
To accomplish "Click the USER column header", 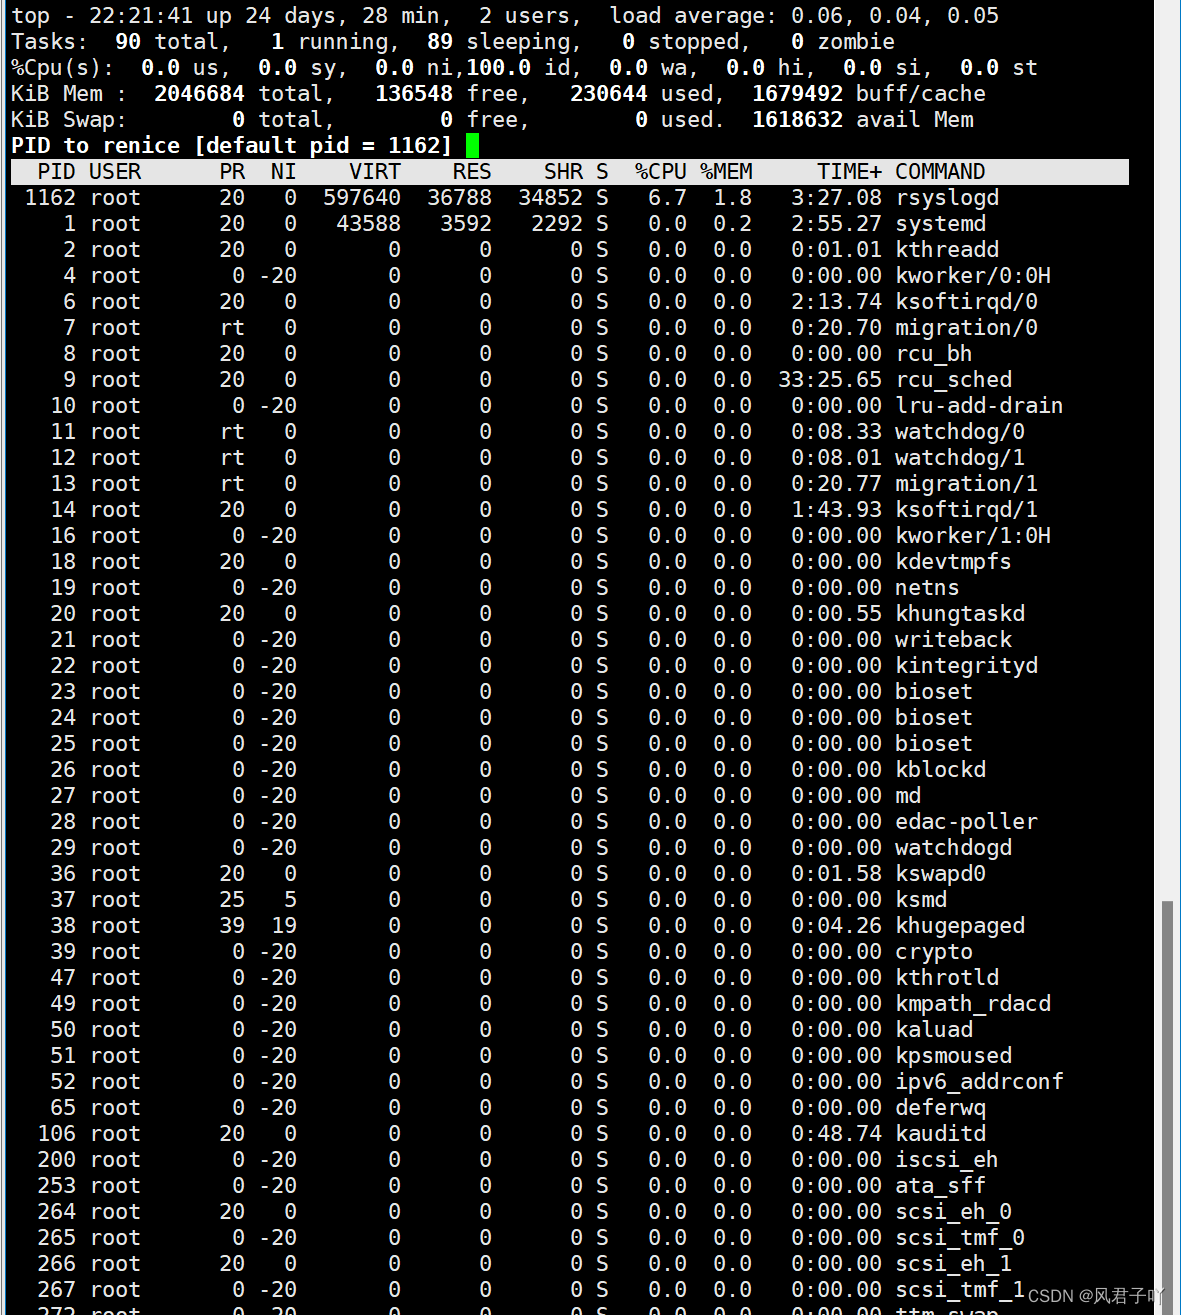I will tap(116, 171).
